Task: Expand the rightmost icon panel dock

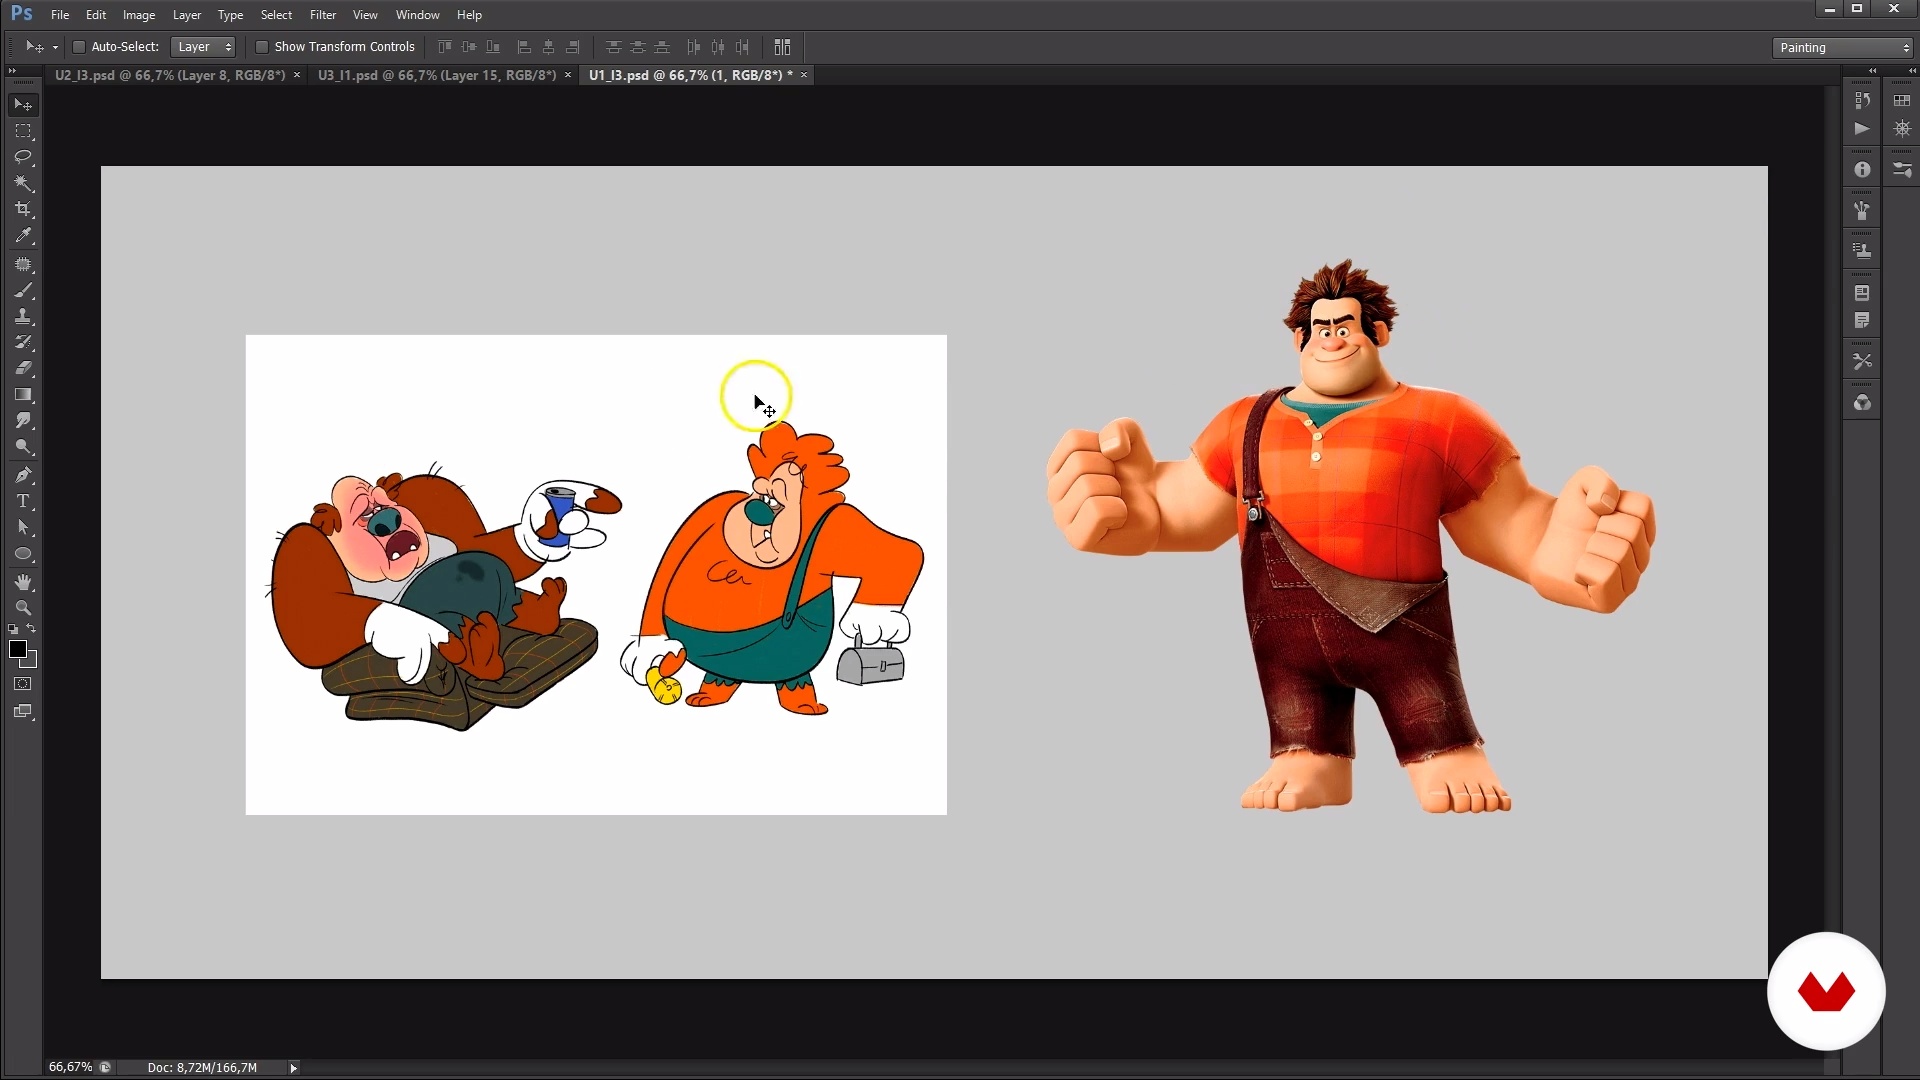Action: pyautogui.click(x=1912, y=71)
